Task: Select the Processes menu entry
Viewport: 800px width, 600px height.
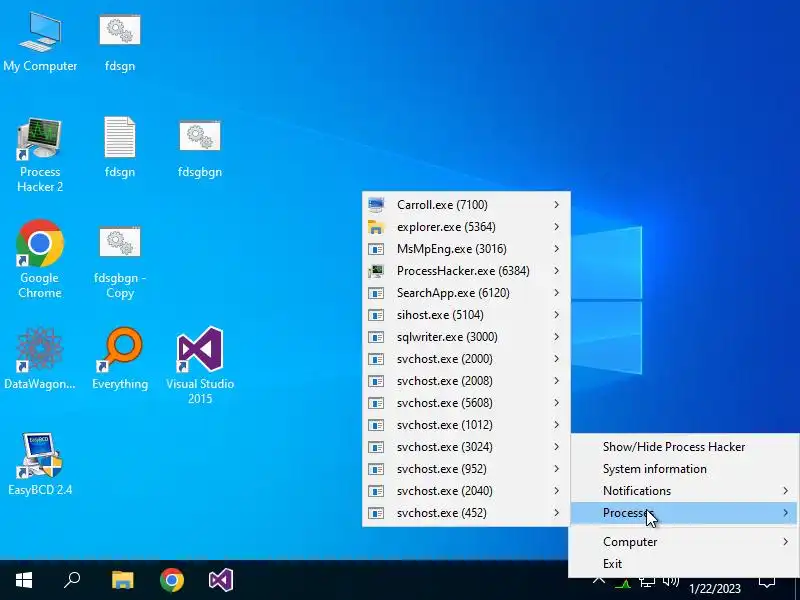Action: 684,512
